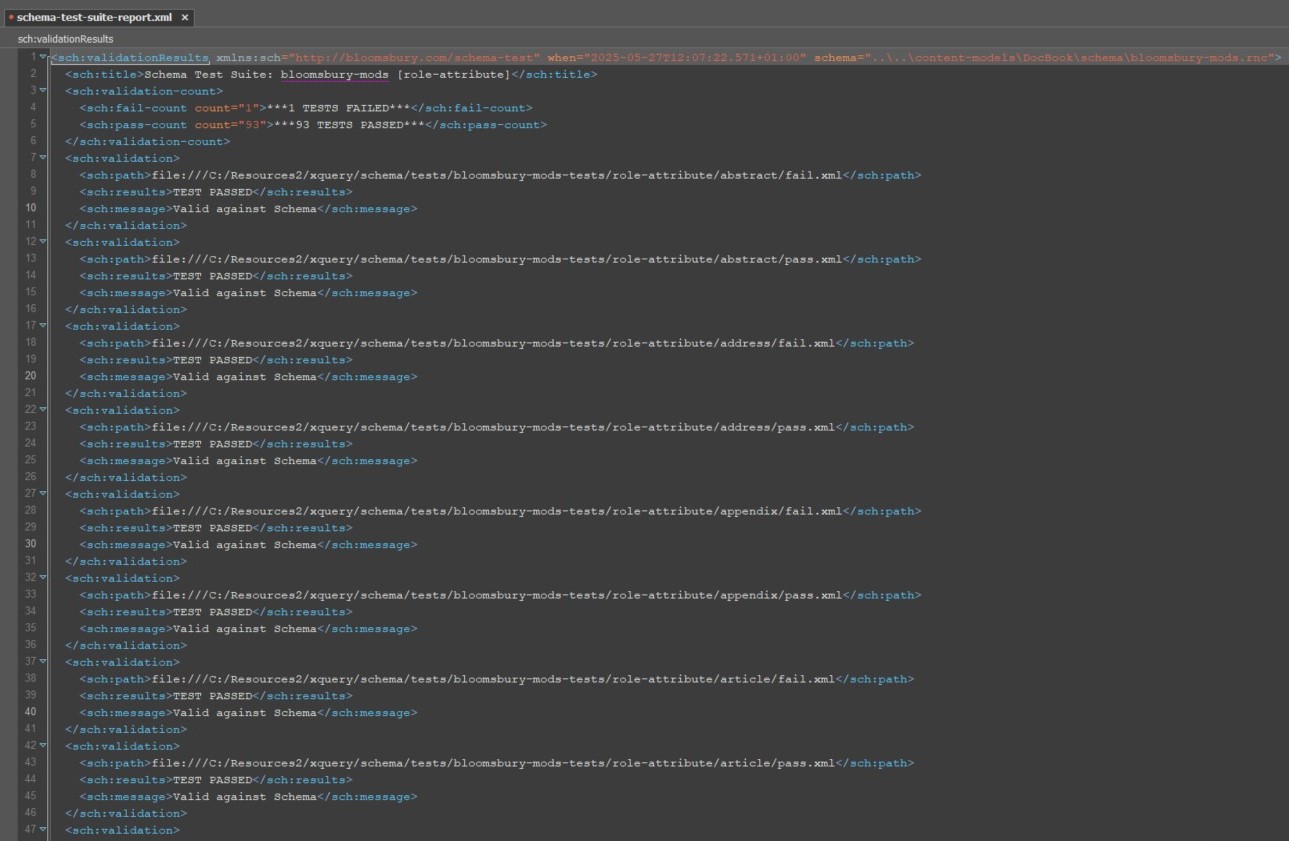This screenshot has width=1289, height=841.
Task: Collapse the sch:validation fold on line 7
Action: coord(43,158)
